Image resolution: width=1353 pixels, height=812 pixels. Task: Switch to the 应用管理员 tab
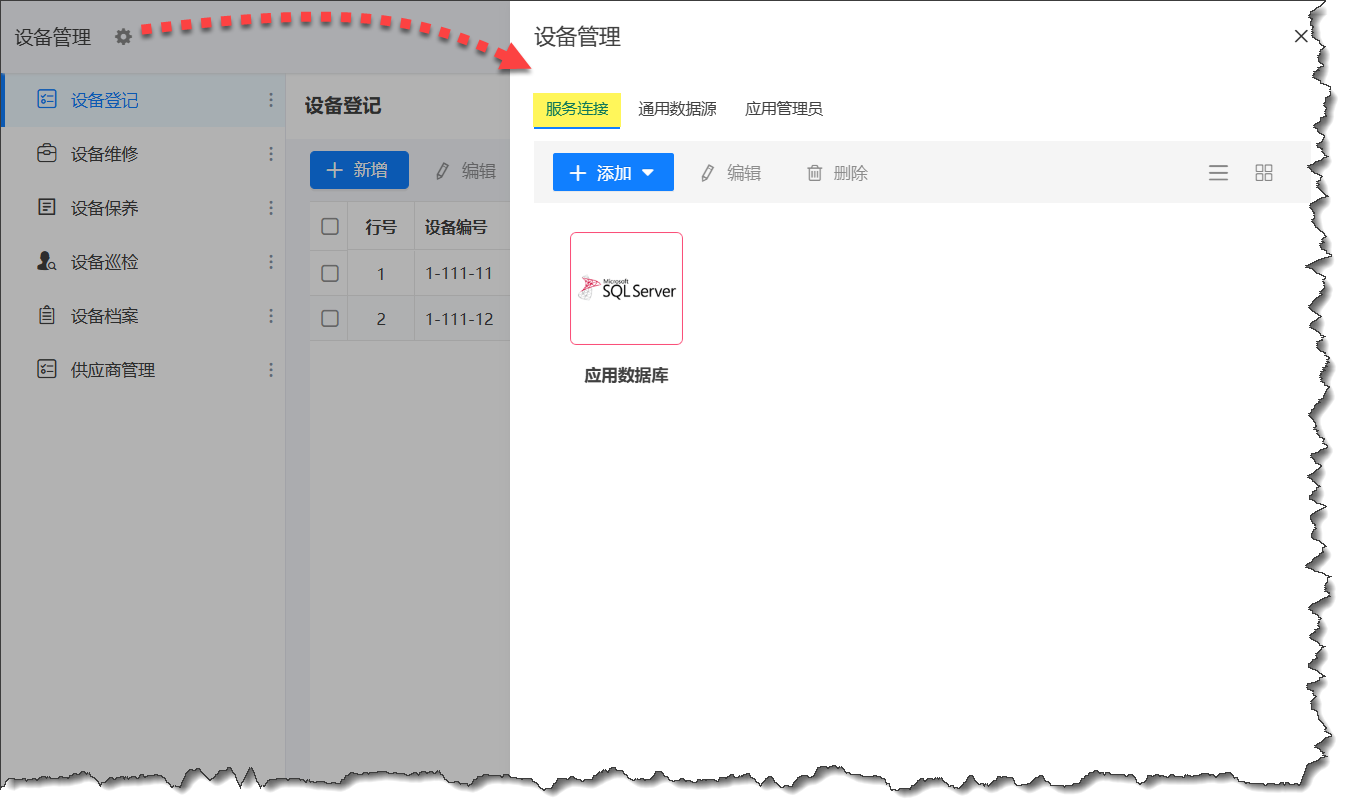pos(784,109)
